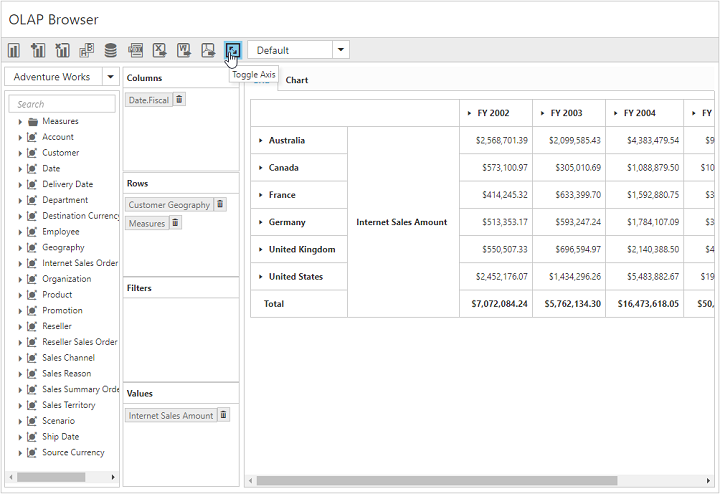Expand the Customer node in tree

point(20,153)
